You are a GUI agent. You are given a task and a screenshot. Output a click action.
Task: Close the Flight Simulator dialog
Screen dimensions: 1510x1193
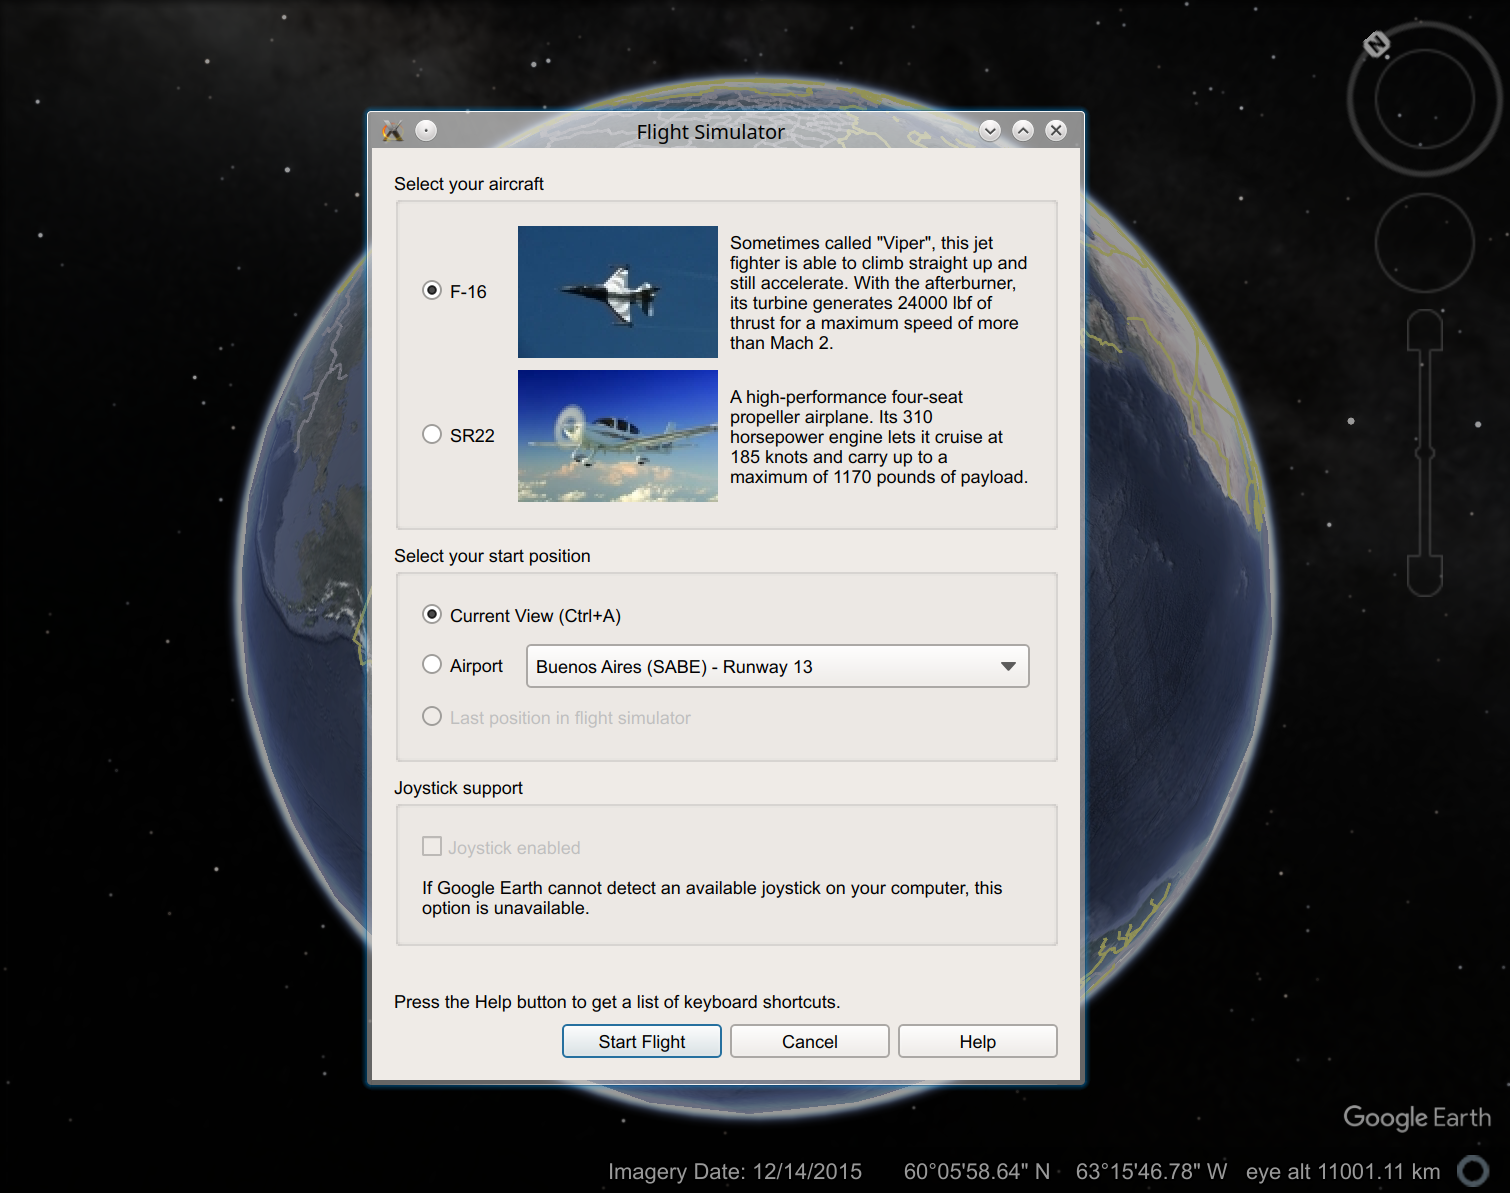pyautogui.click(x=1056, y=131)
